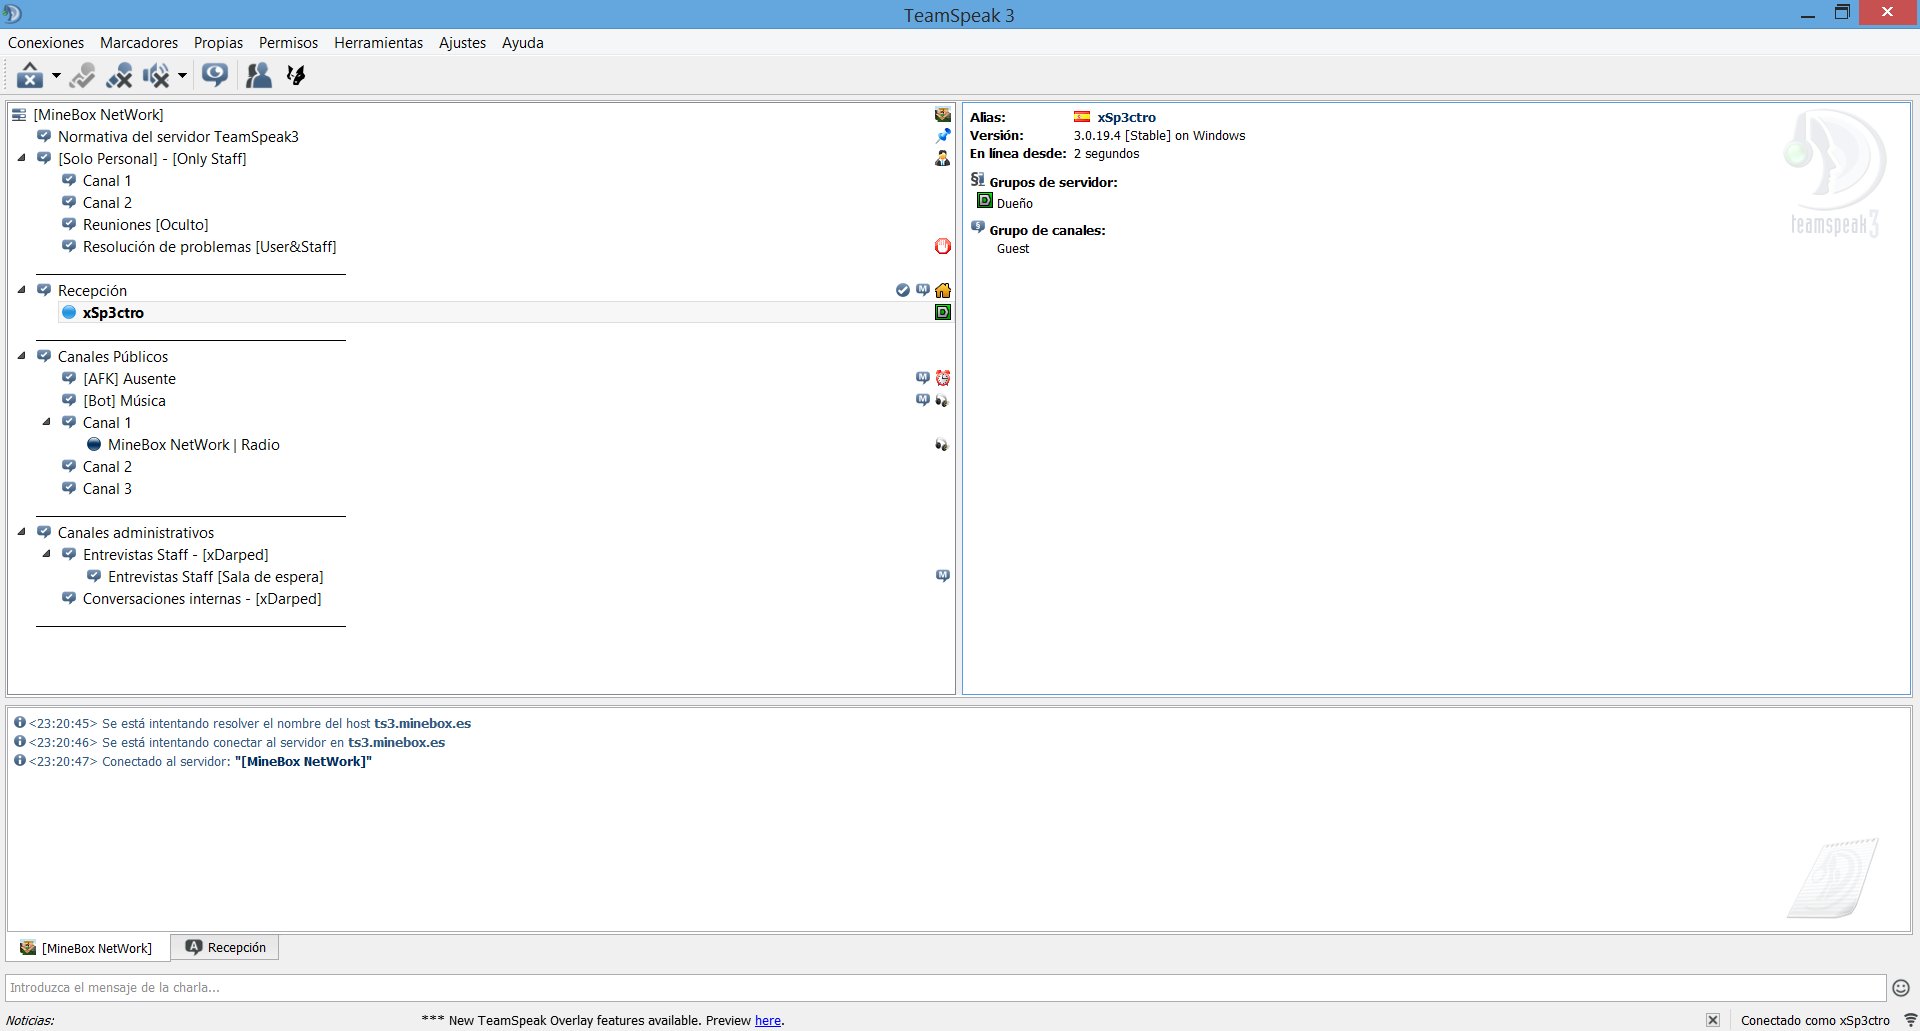The image size is (1920, 1031).
Task: Open the Permisos menu
Action: (x=288, y=43)
